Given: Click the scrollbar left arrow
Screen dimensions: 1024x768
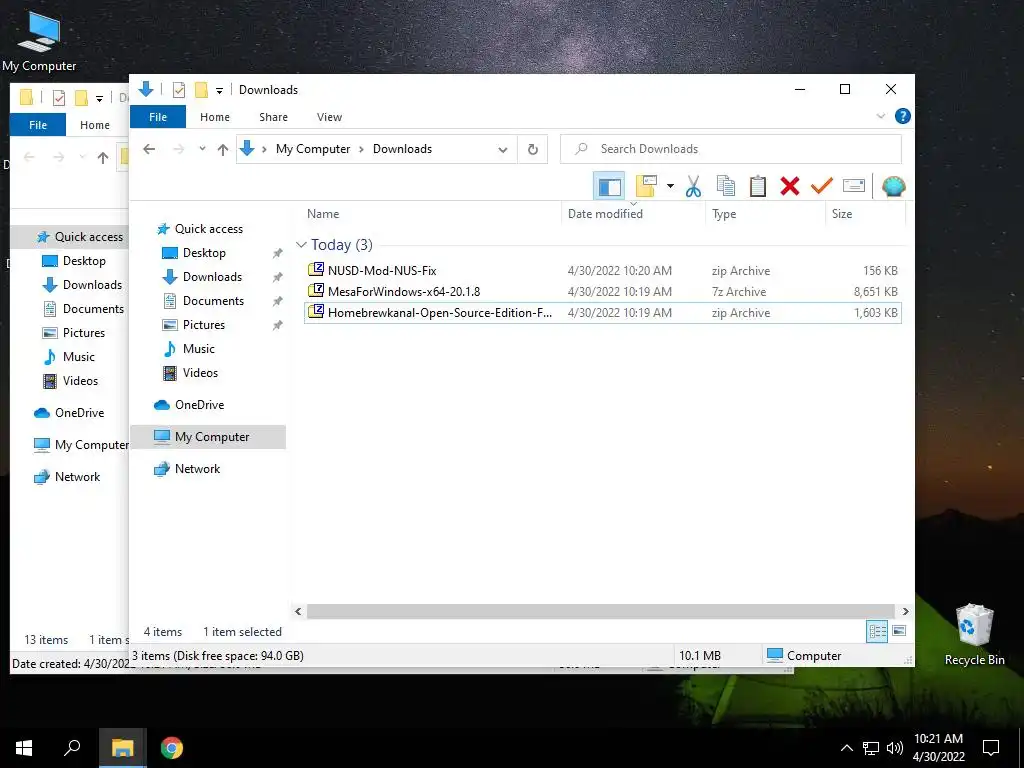Looking at the screenshot, I should point(298,611).
